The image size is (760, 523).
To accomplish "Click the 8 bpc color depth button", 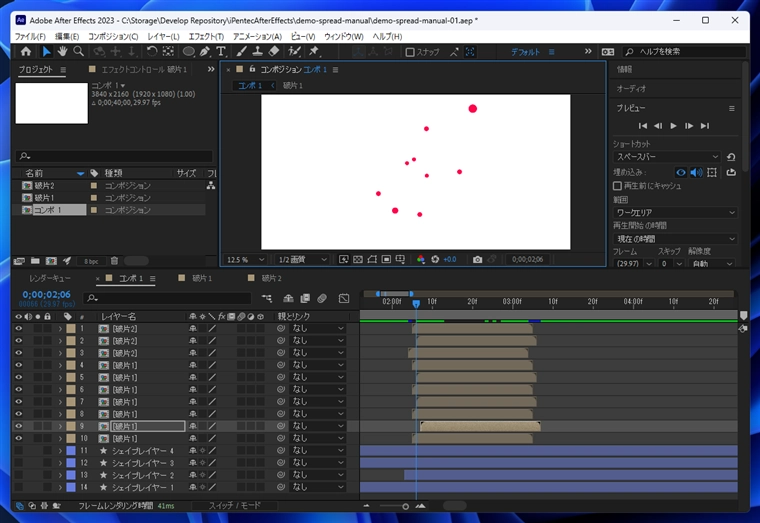I will pyautogui.click(x=91, y=261).
